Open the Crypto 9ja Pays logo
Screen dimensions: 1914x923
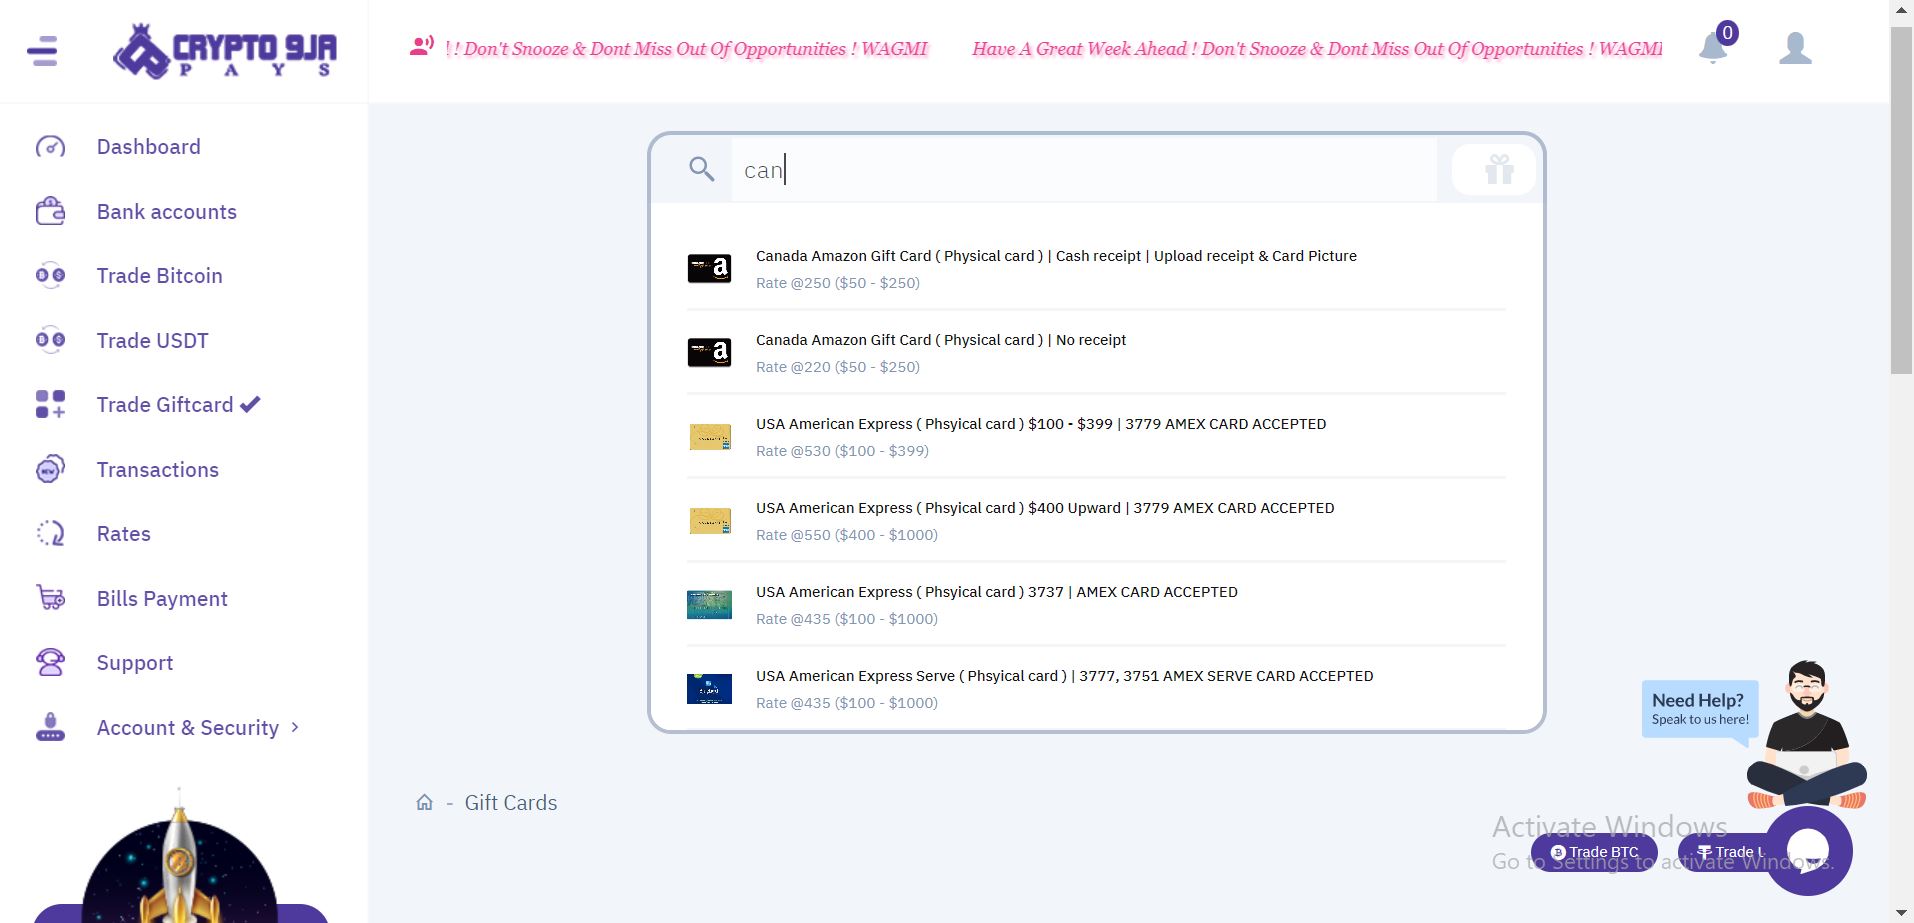click(225, 51)
